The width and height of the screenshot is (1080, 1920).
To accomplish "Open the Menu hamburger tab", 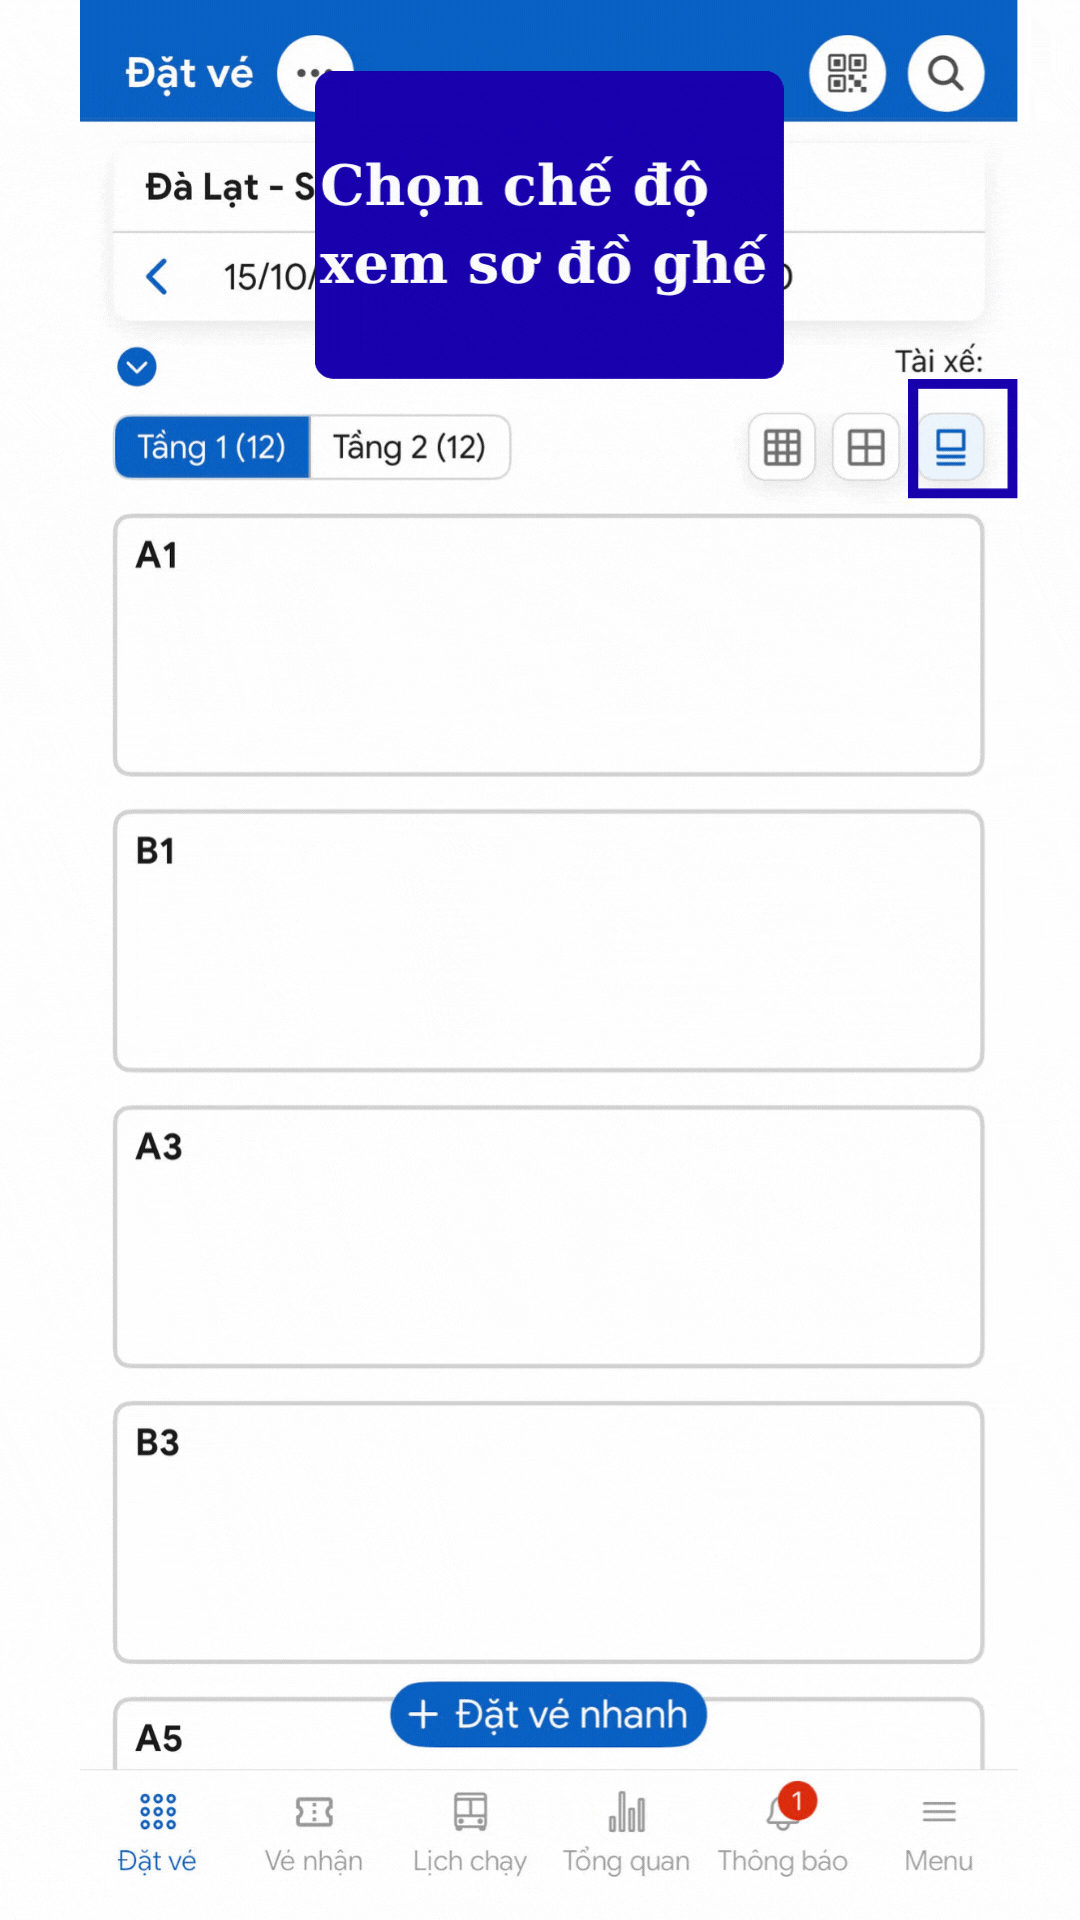I will pos(939,1832).
